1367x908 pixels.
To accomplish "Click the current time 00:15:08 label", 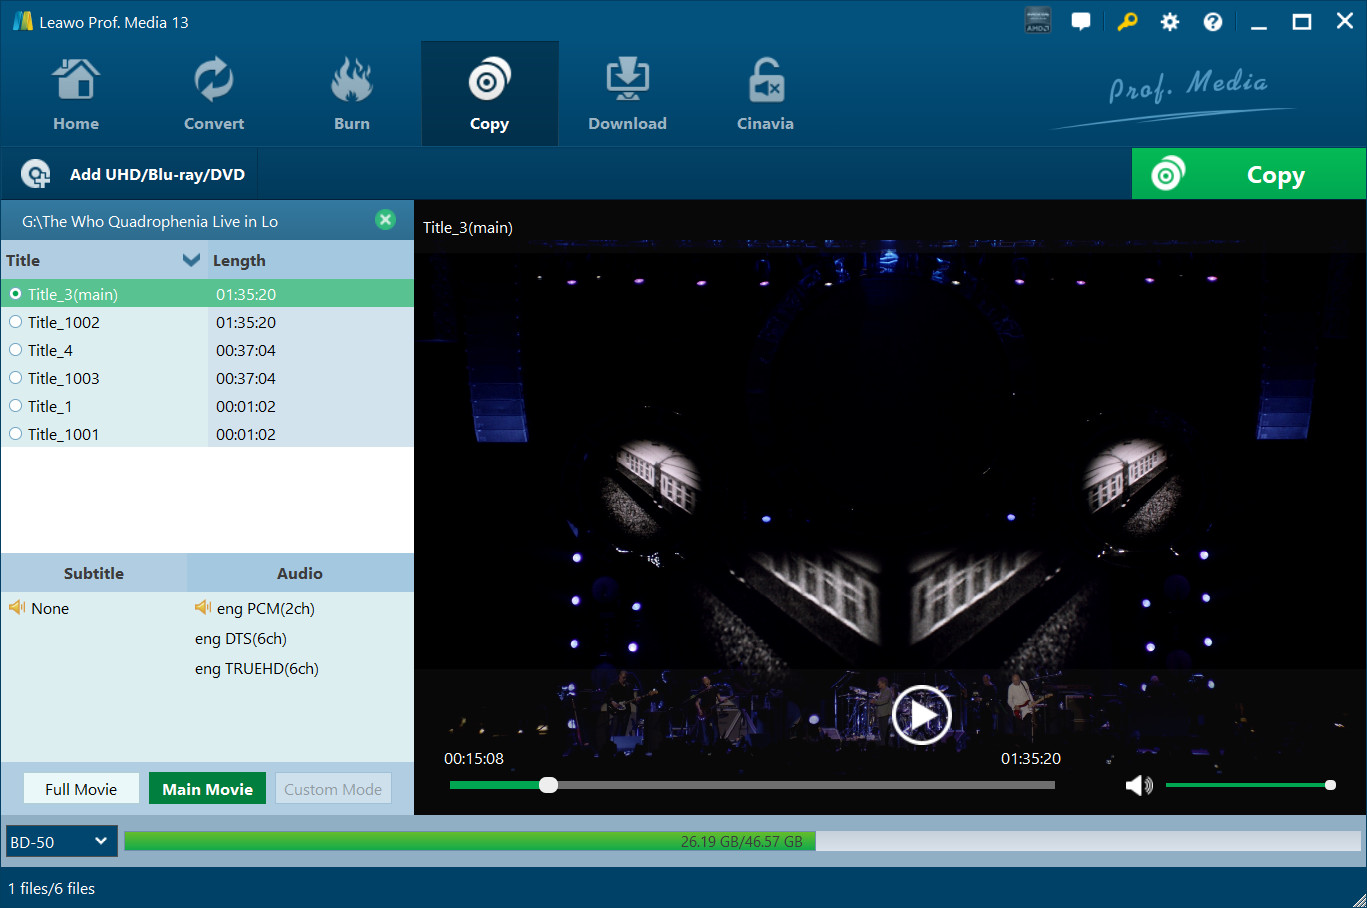I will [474, 758].
